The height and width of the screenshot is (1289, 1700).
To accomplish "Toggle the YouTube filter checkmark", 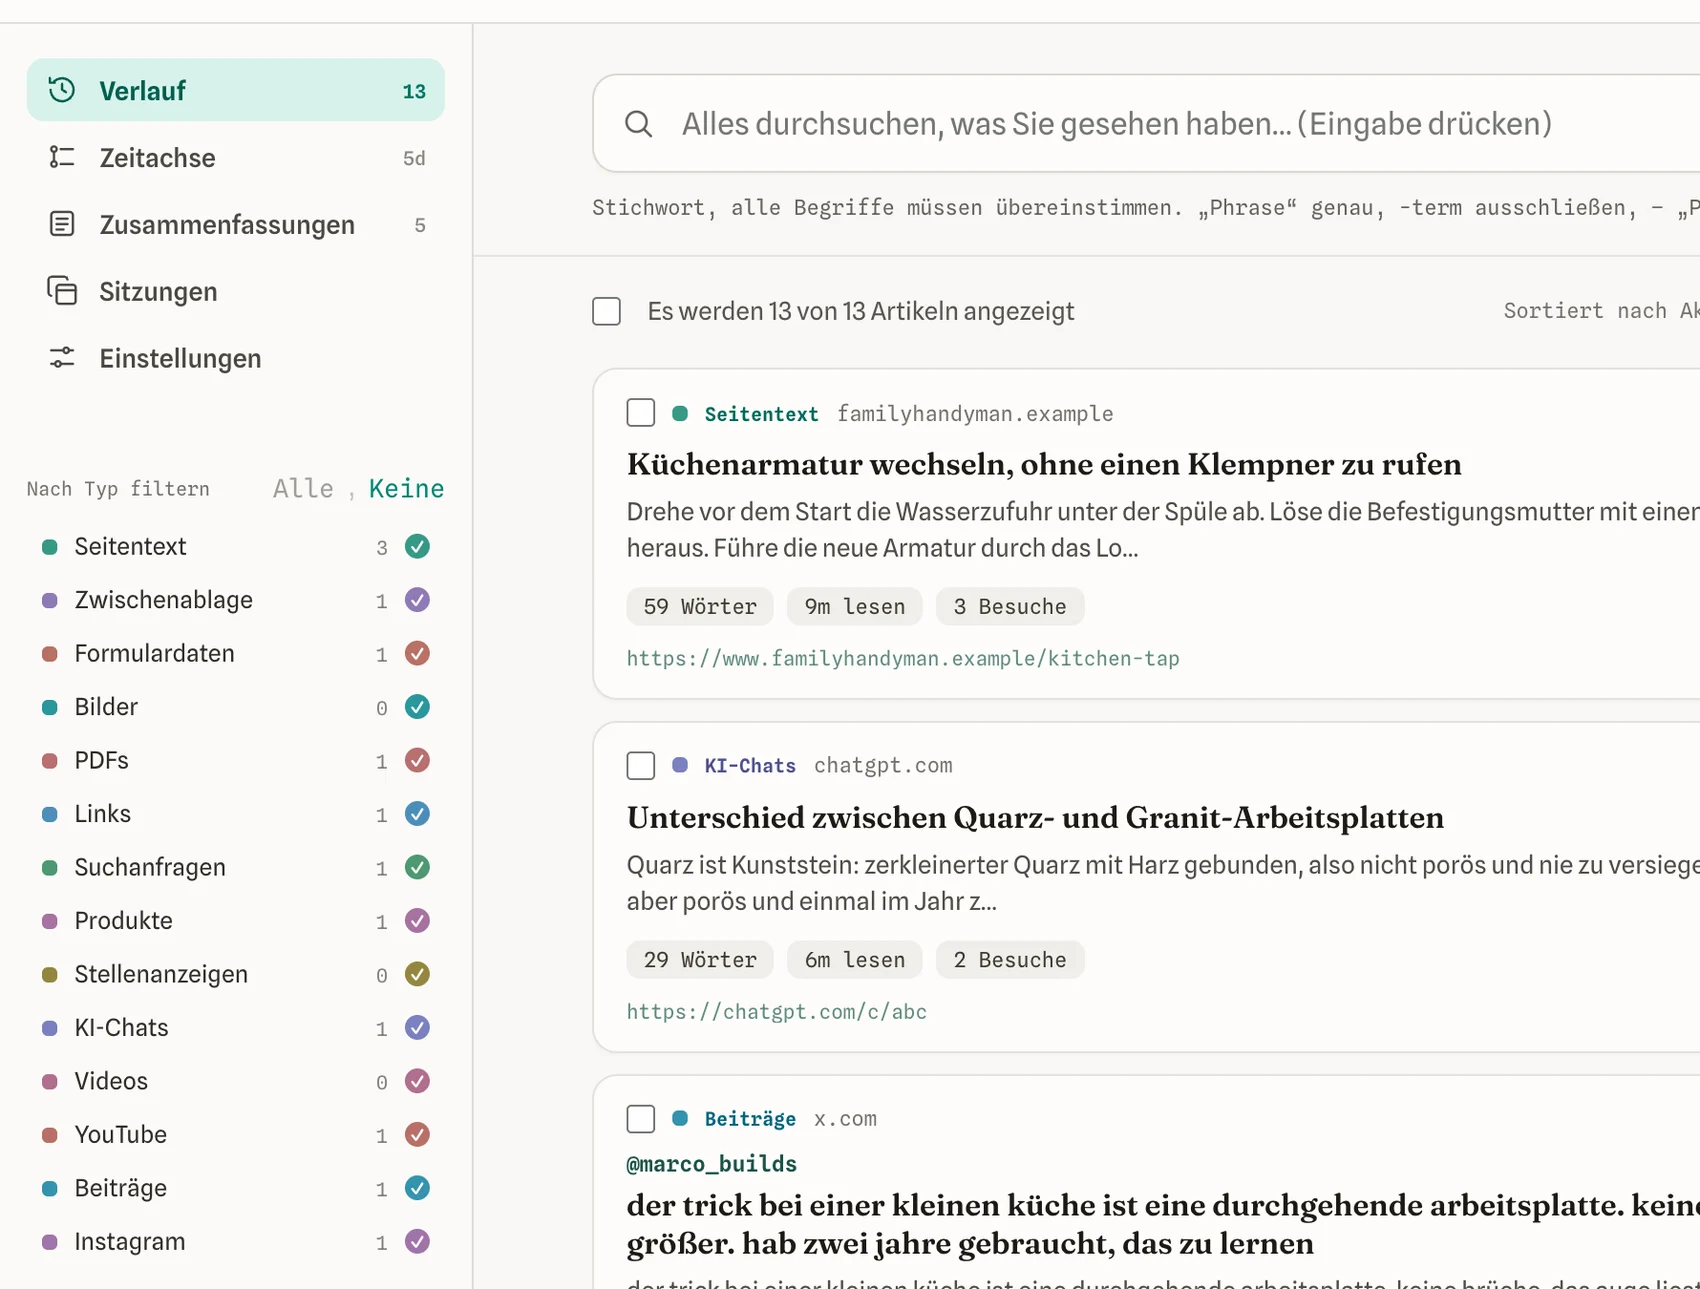I will coord(417,1134).
